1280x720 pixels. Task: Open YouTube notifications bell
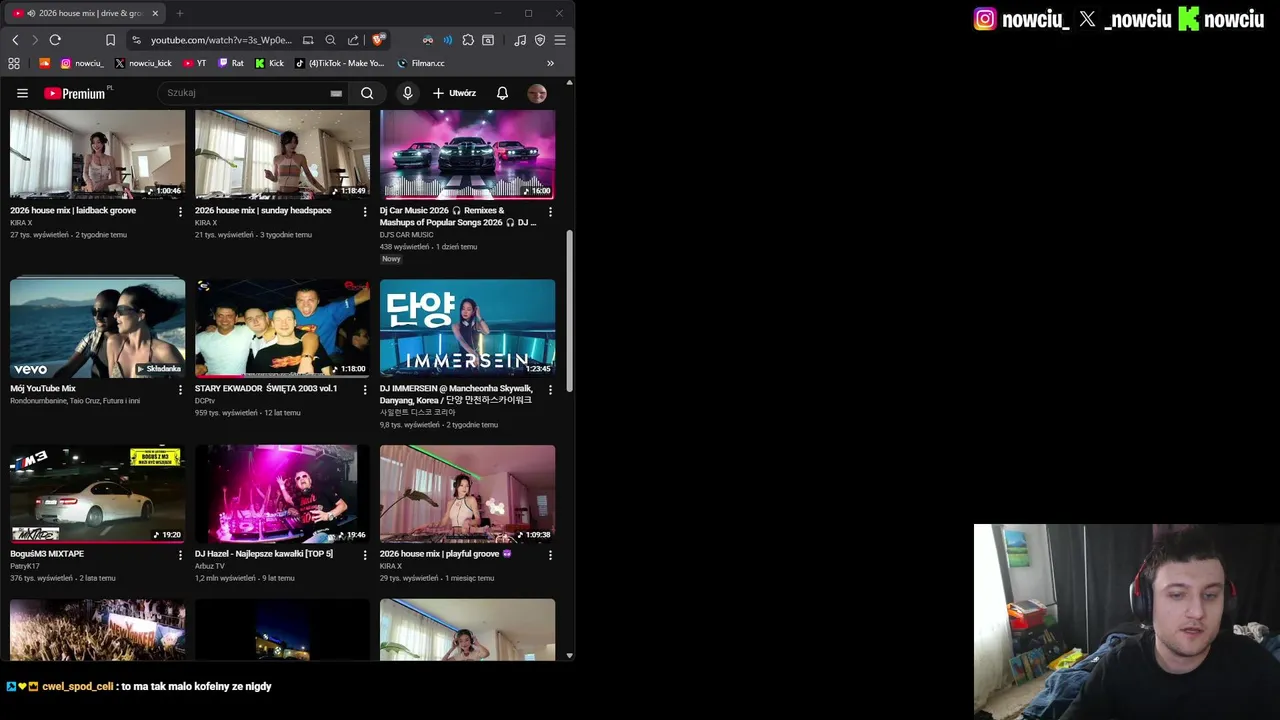(x=502, y=93)
